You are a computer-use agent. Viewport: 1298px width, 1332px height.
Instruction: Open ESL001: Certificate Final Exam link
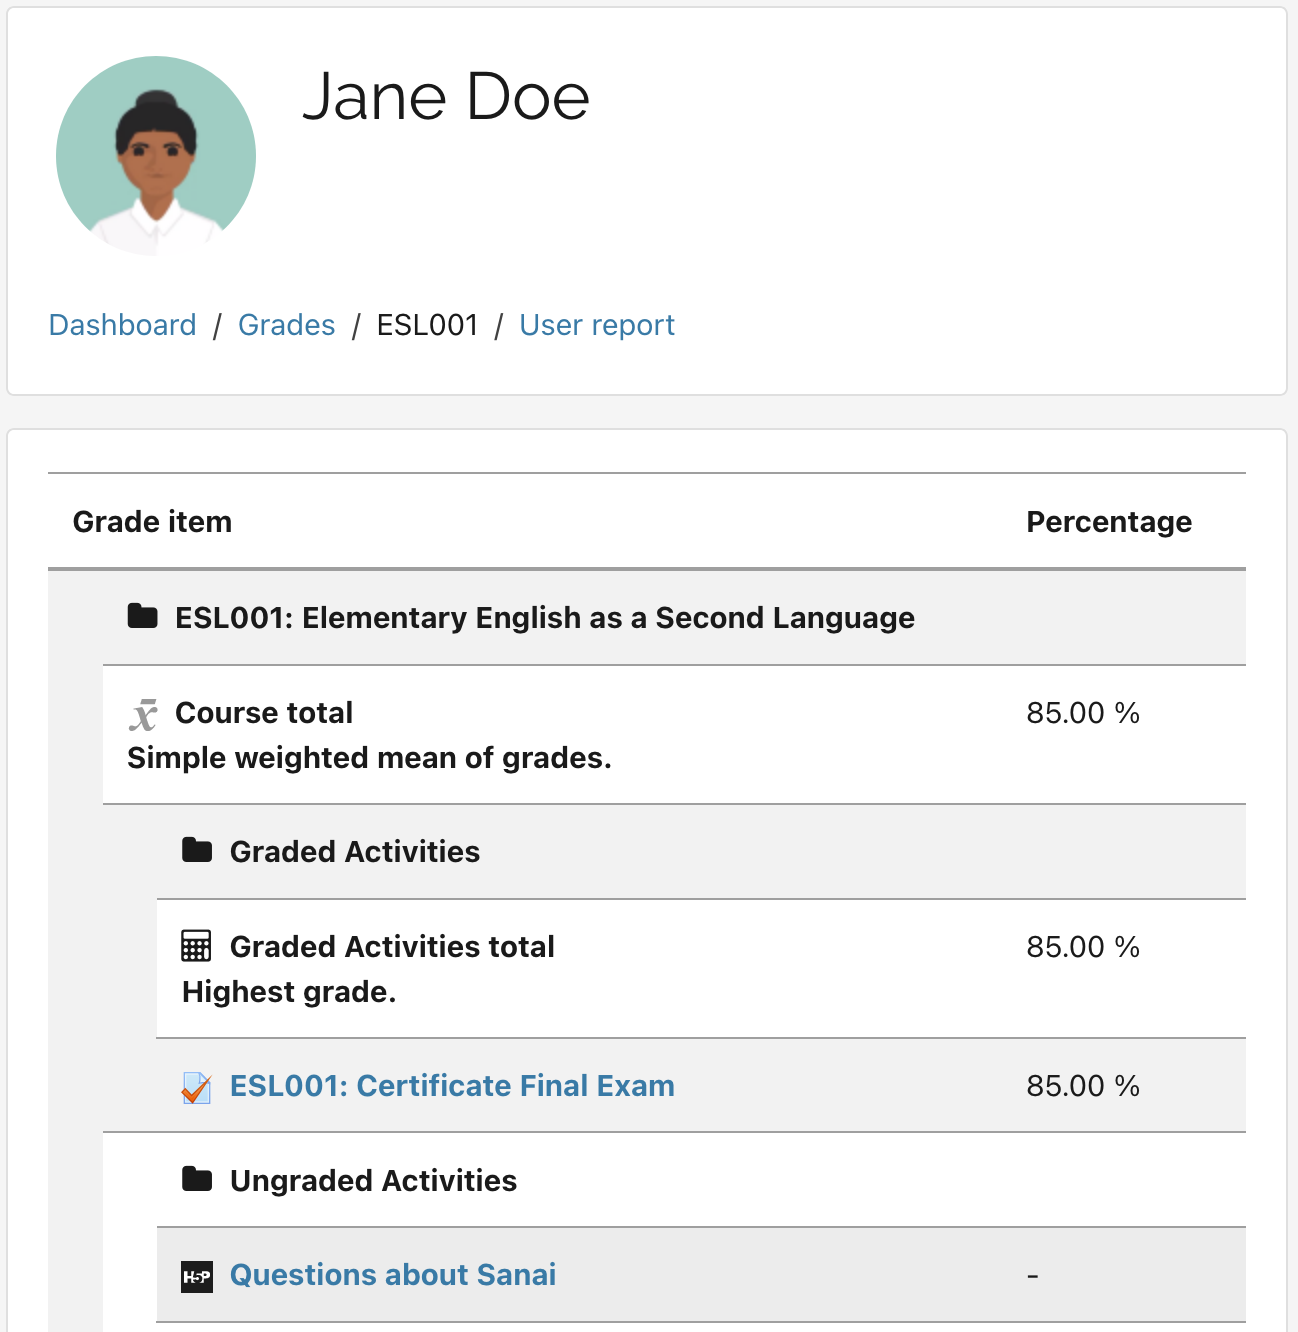tap(452, 1086)
